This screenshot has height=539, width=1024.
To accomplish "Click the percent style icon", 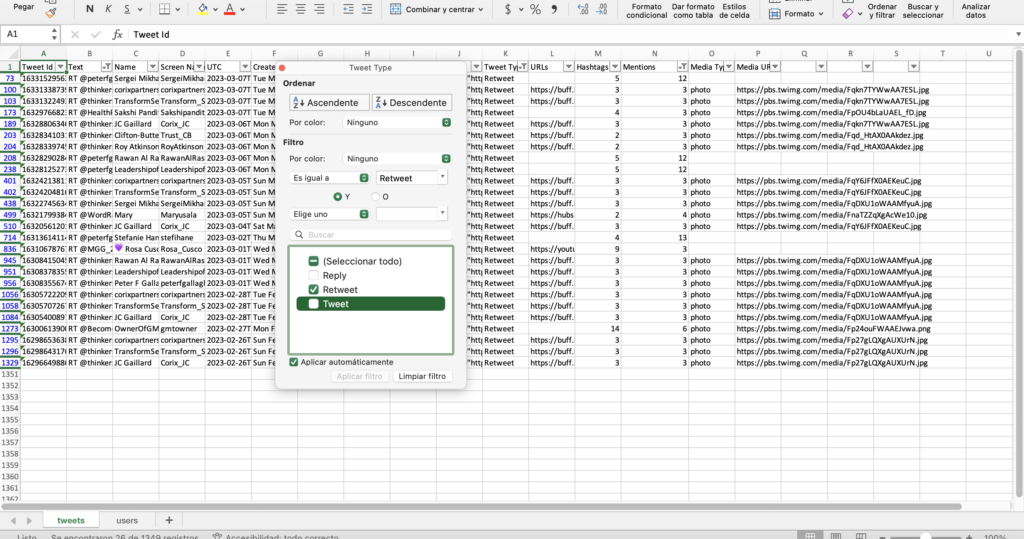I will click(x=536, y=9).
